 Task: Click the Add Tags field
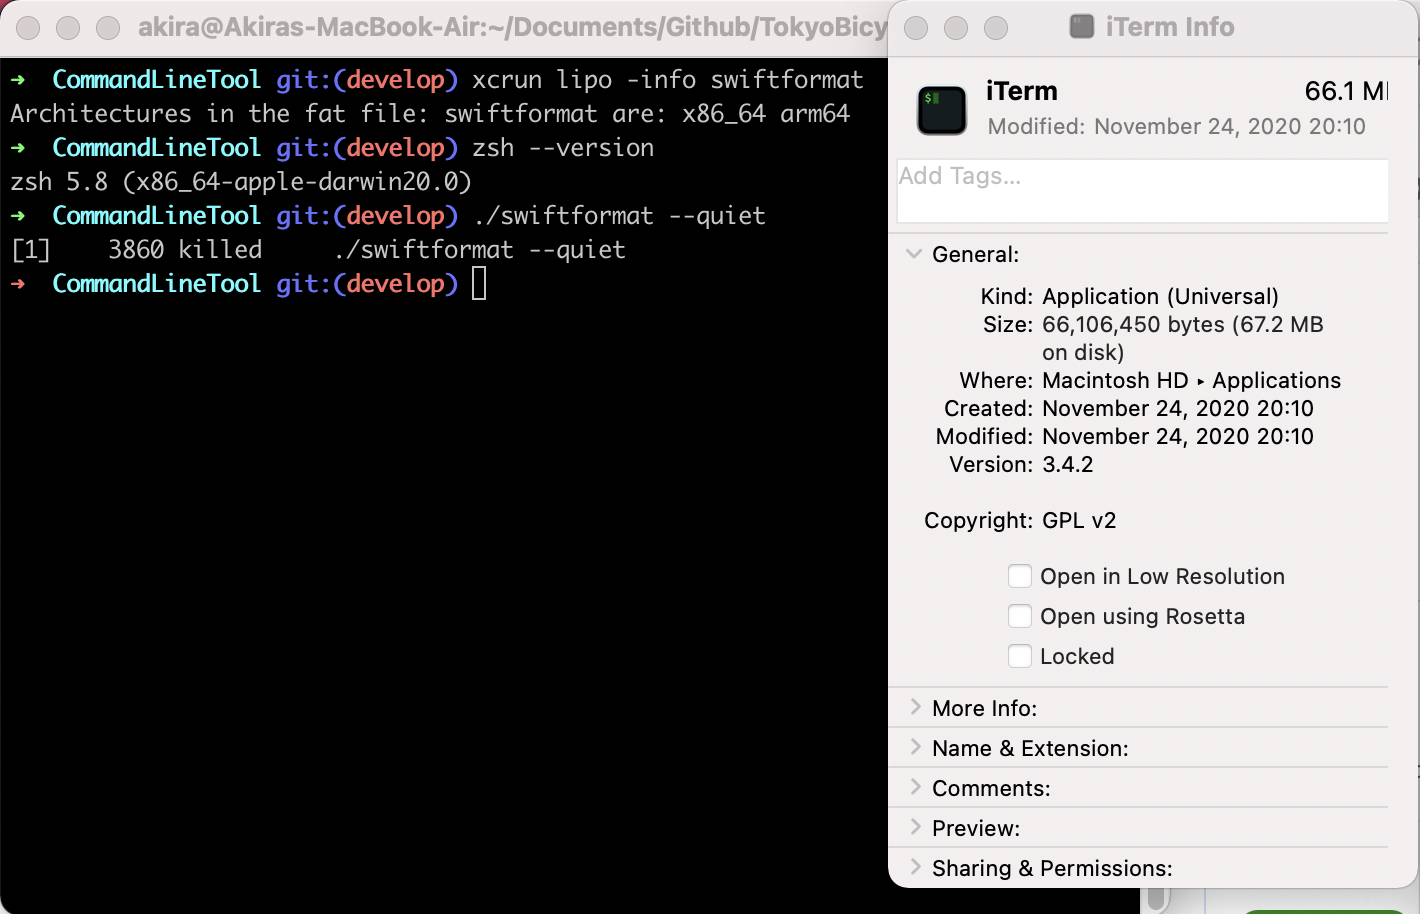pos(1142,190)
